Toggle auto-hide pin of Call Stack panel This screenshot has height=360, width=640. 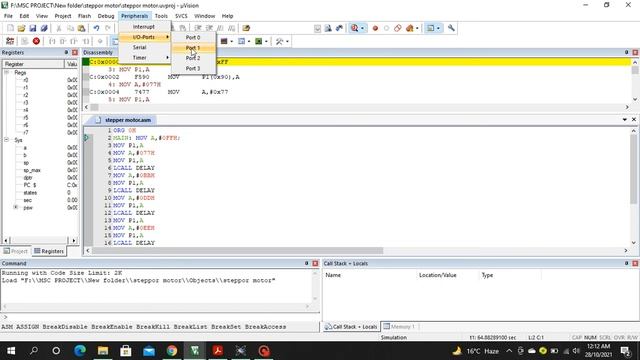tap(627, 263)
